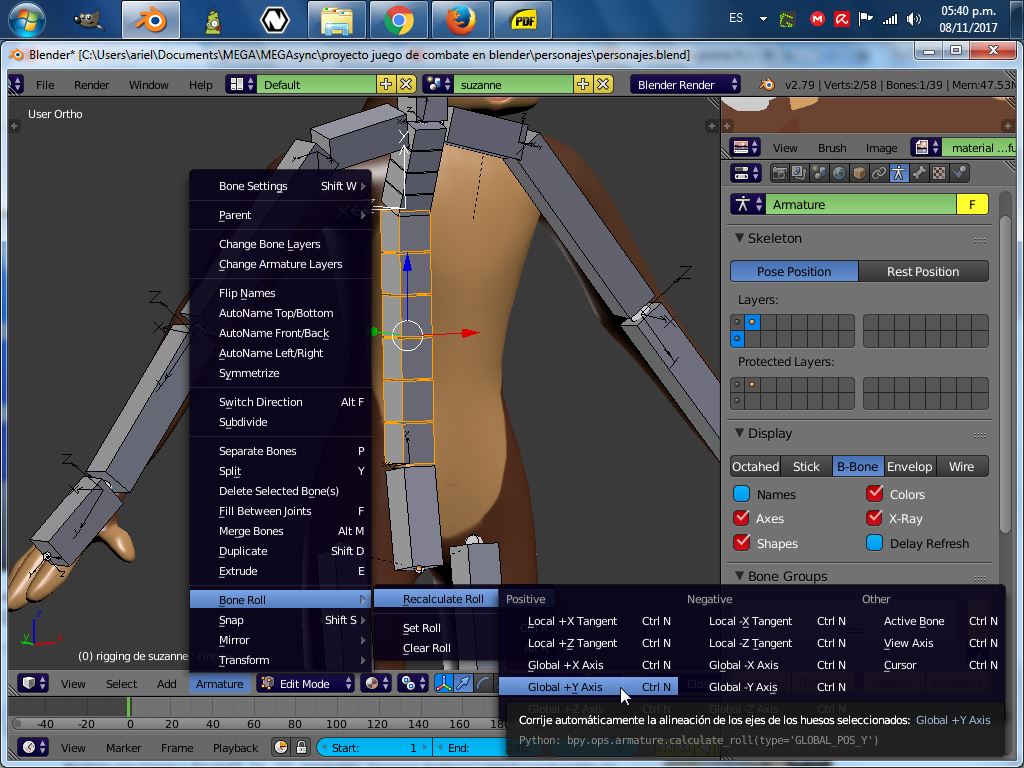Uncheck the Axes display checkbox
The height and width of the screenshot is (768, 1024).
coord(741,518)
